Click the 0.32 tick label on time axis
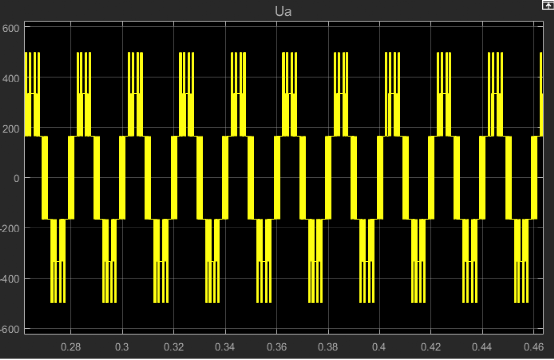554x360 pixels. 173,347
